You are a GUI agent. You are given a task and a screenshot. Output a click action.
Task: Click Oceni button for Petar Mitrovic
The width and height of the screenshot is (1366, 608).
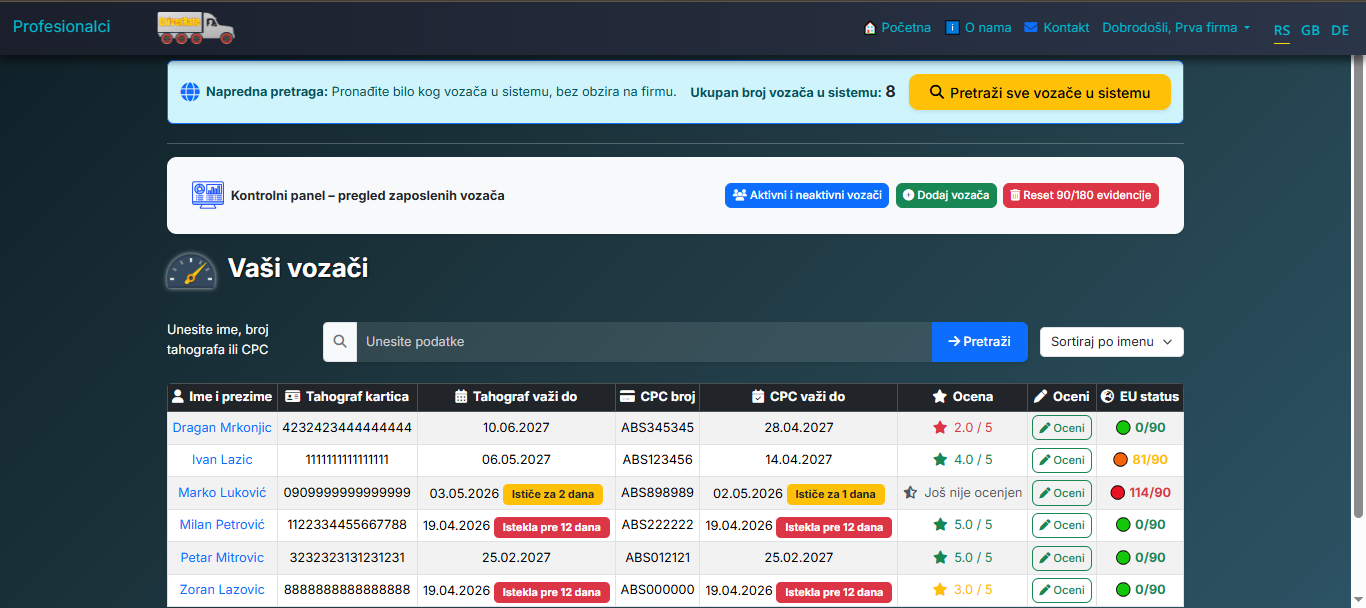[1061, 558]
